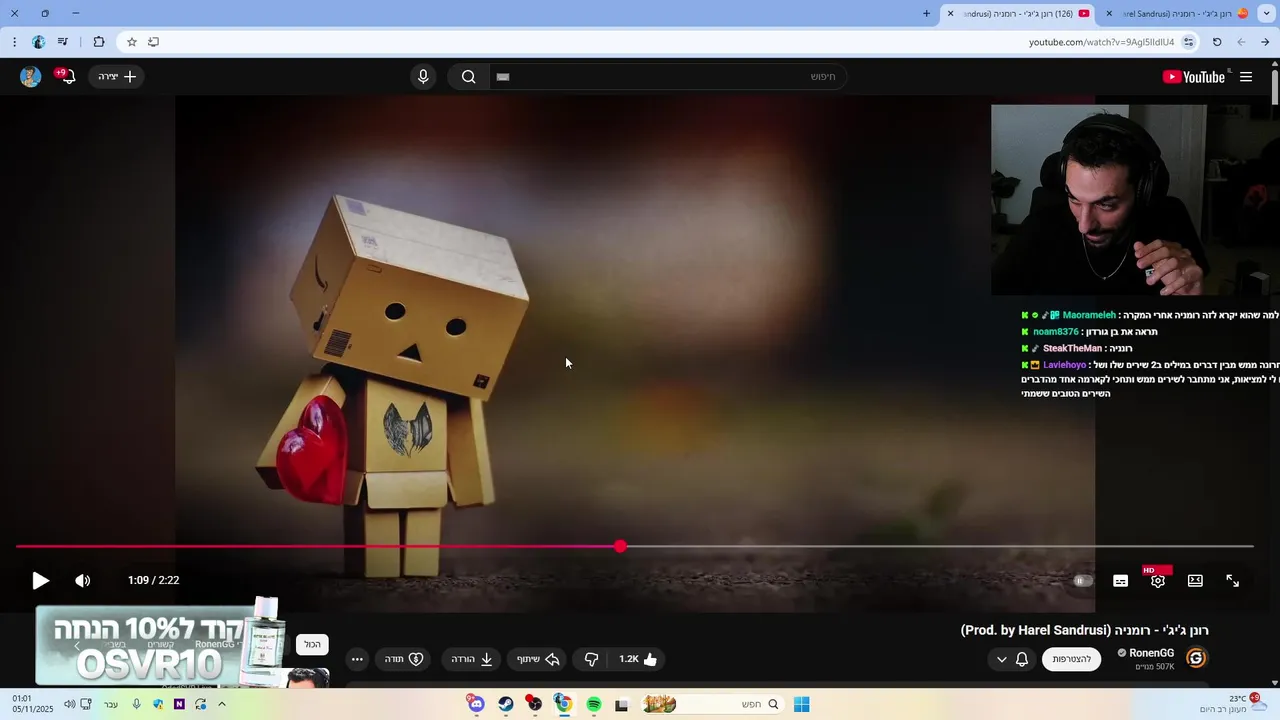
Task: Open Windows Start menu
Action: 801,704
